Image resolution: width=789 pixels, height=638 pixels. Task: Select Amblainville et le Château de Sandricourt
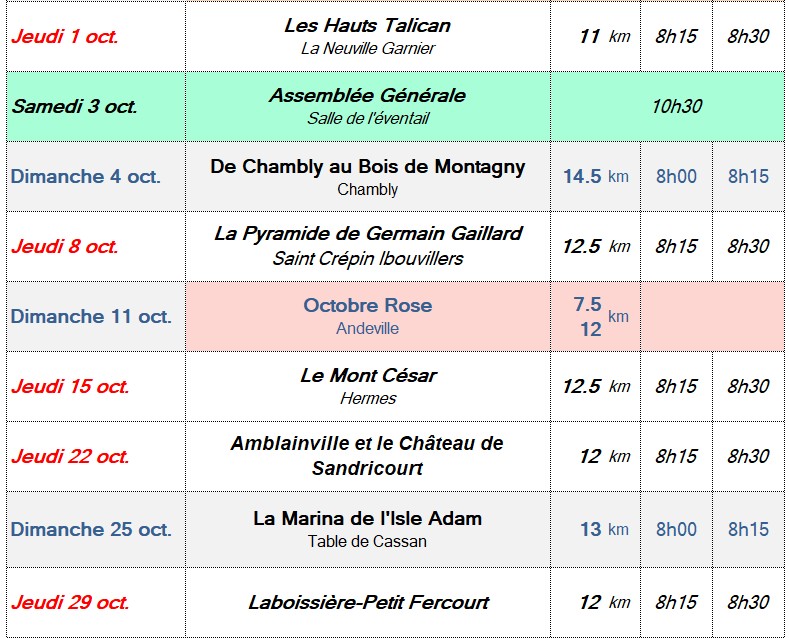pyautogui.click(x=367, y=456)
